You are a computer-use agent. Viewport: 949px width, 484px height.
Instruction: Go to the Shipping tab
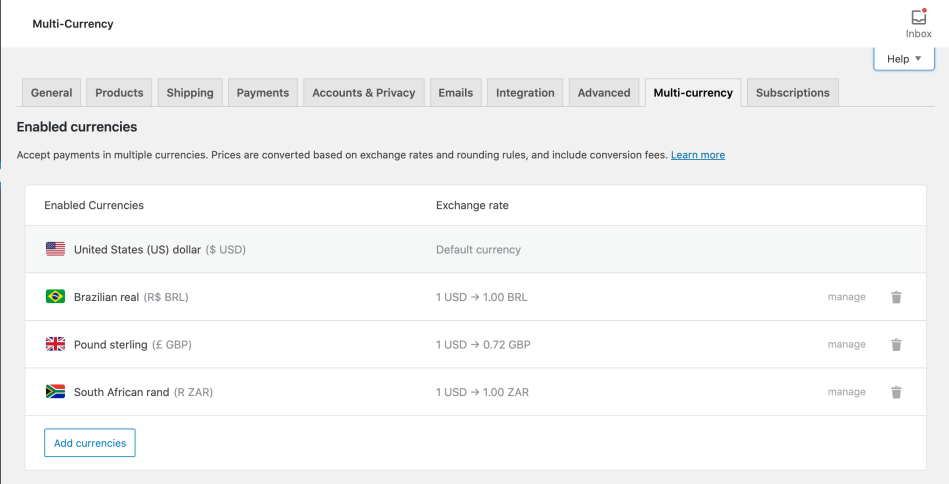coord(190,93)
